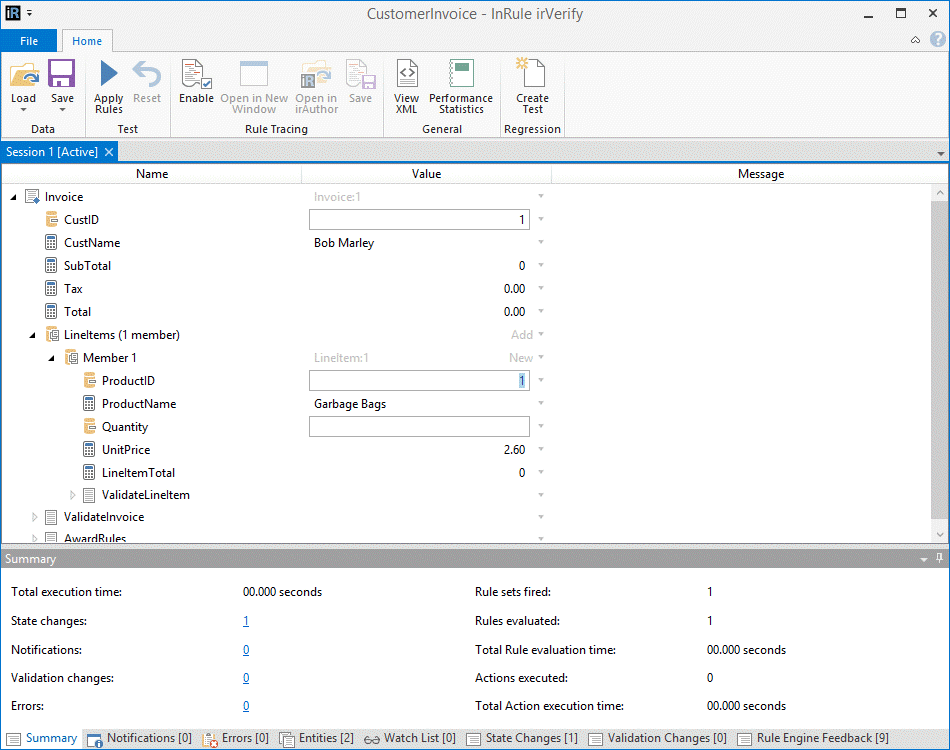Collapse the Invoice tree node

14,197
